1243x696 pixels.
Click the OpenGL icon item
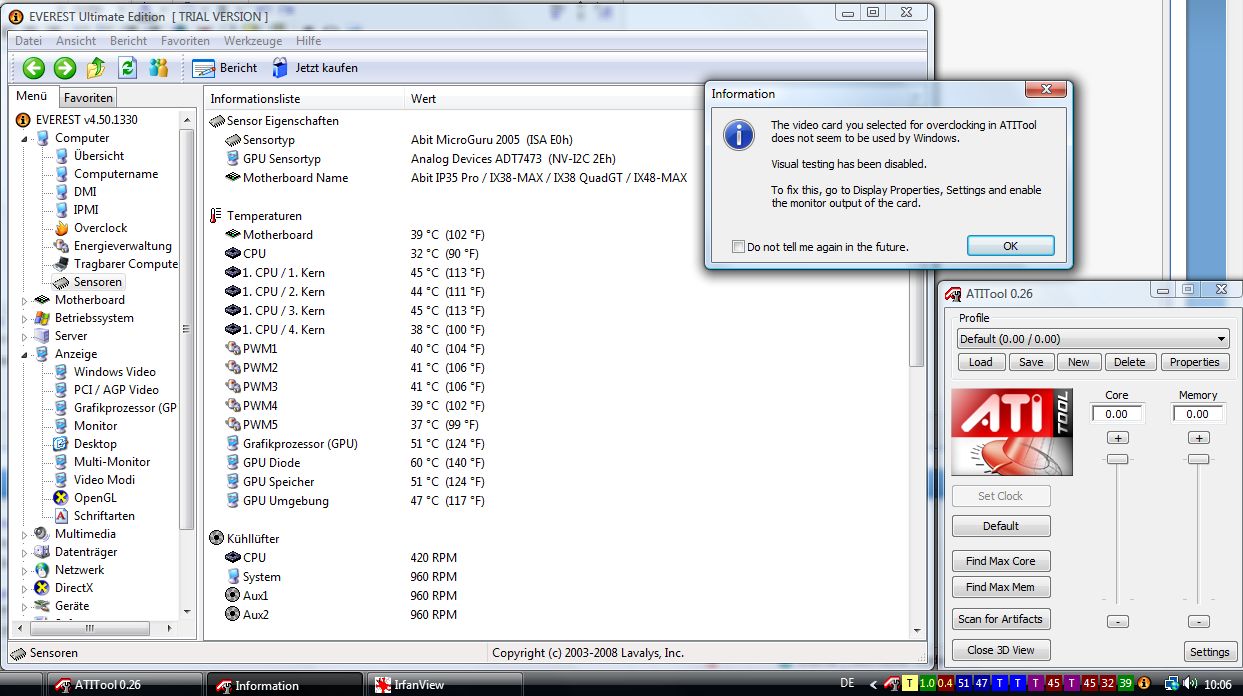[x=62, y=498]
